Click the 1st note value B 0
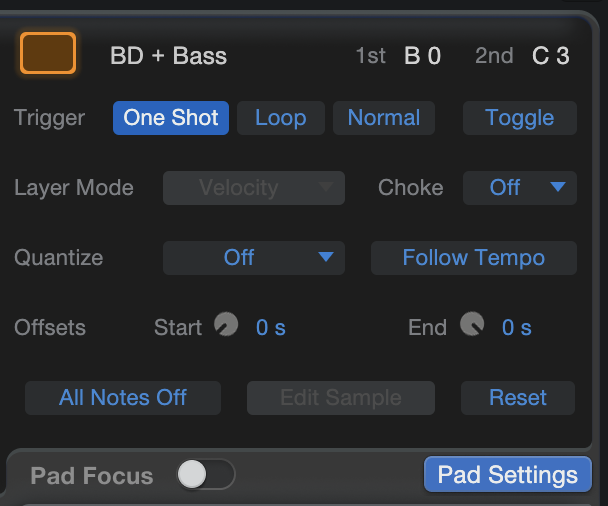Image resolution: width=608 pixels, height=506 pixels. (422, 56)
